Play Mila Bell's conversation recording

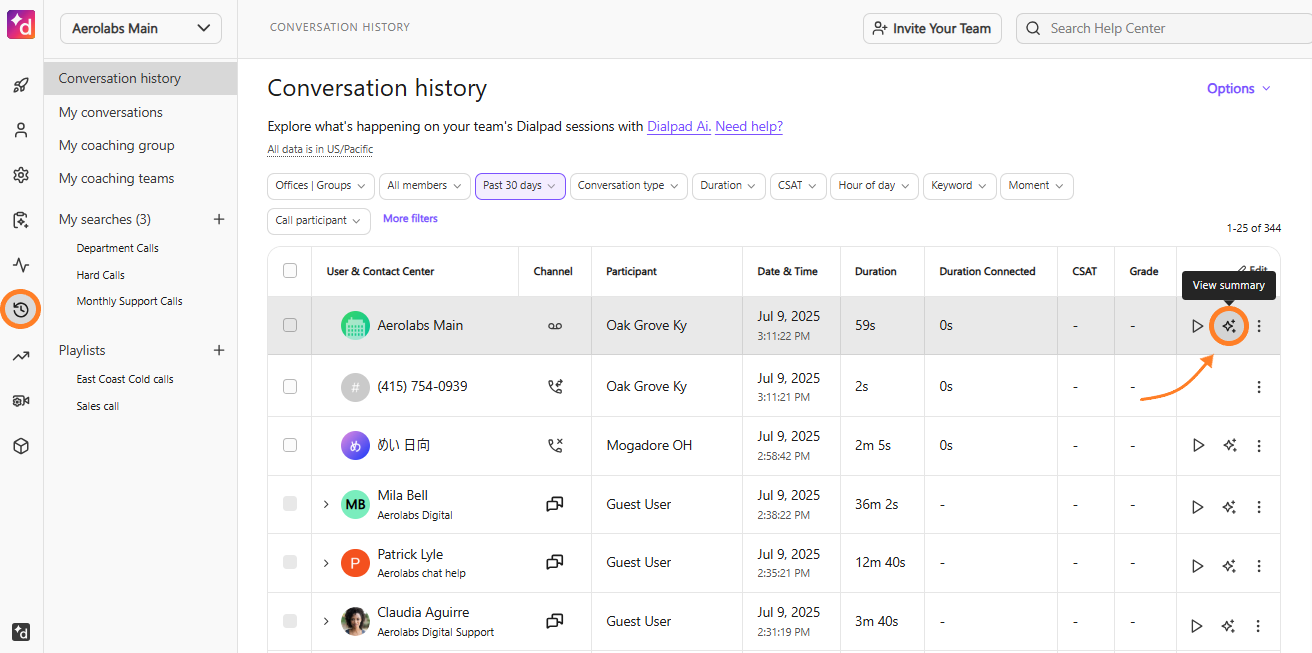coord(1198,507)
